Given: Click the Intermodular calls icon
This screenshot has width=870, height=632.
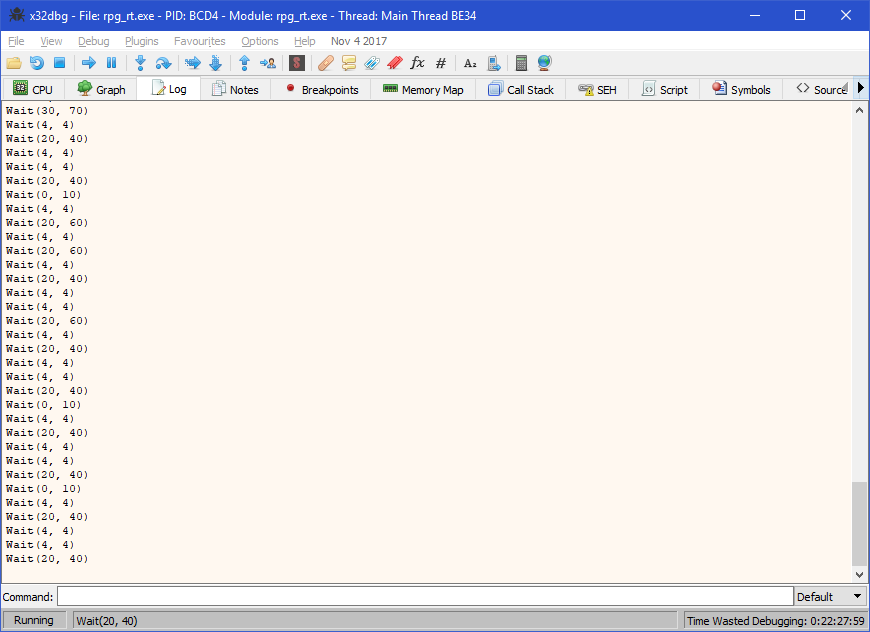Looking at the screenshot, I should tap(493, 63).
